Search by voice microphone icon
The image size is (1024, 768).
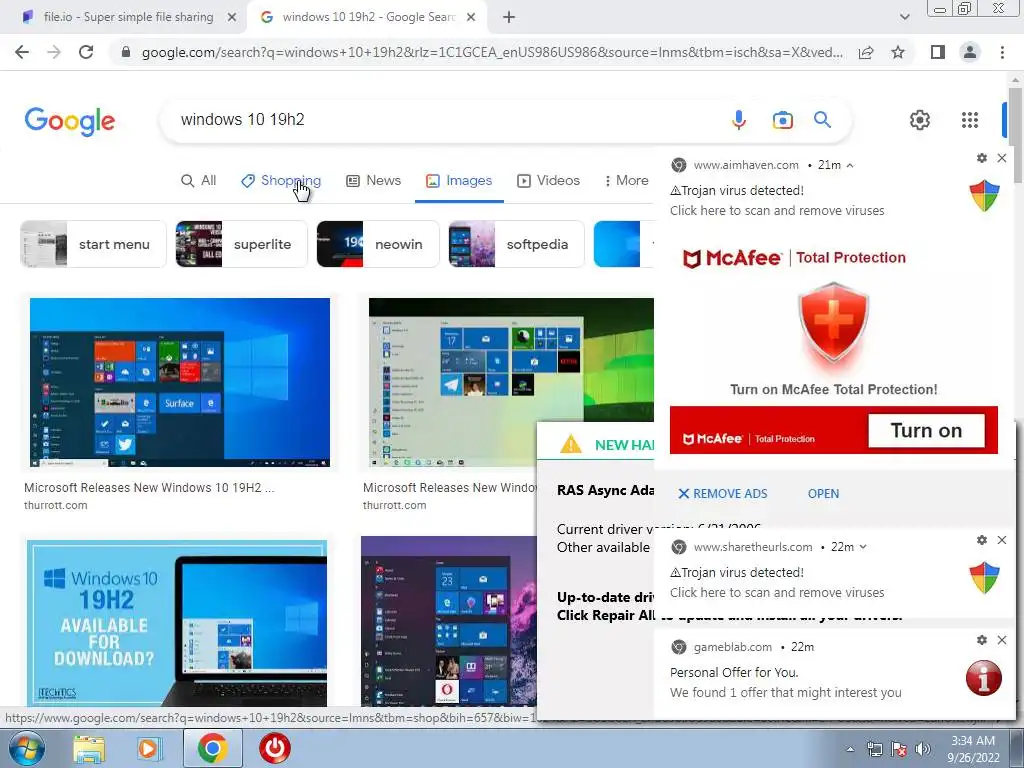pyautogui.click(x=739, y=120)
